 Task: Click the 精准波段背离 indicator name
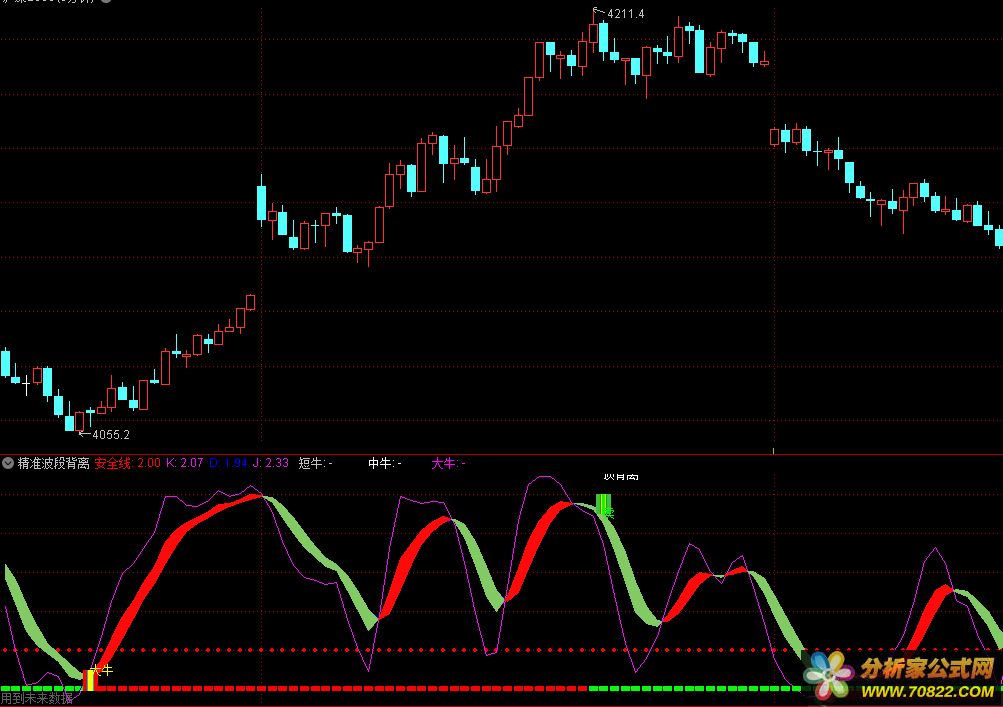pyautogui.click(x=53, y=463)
